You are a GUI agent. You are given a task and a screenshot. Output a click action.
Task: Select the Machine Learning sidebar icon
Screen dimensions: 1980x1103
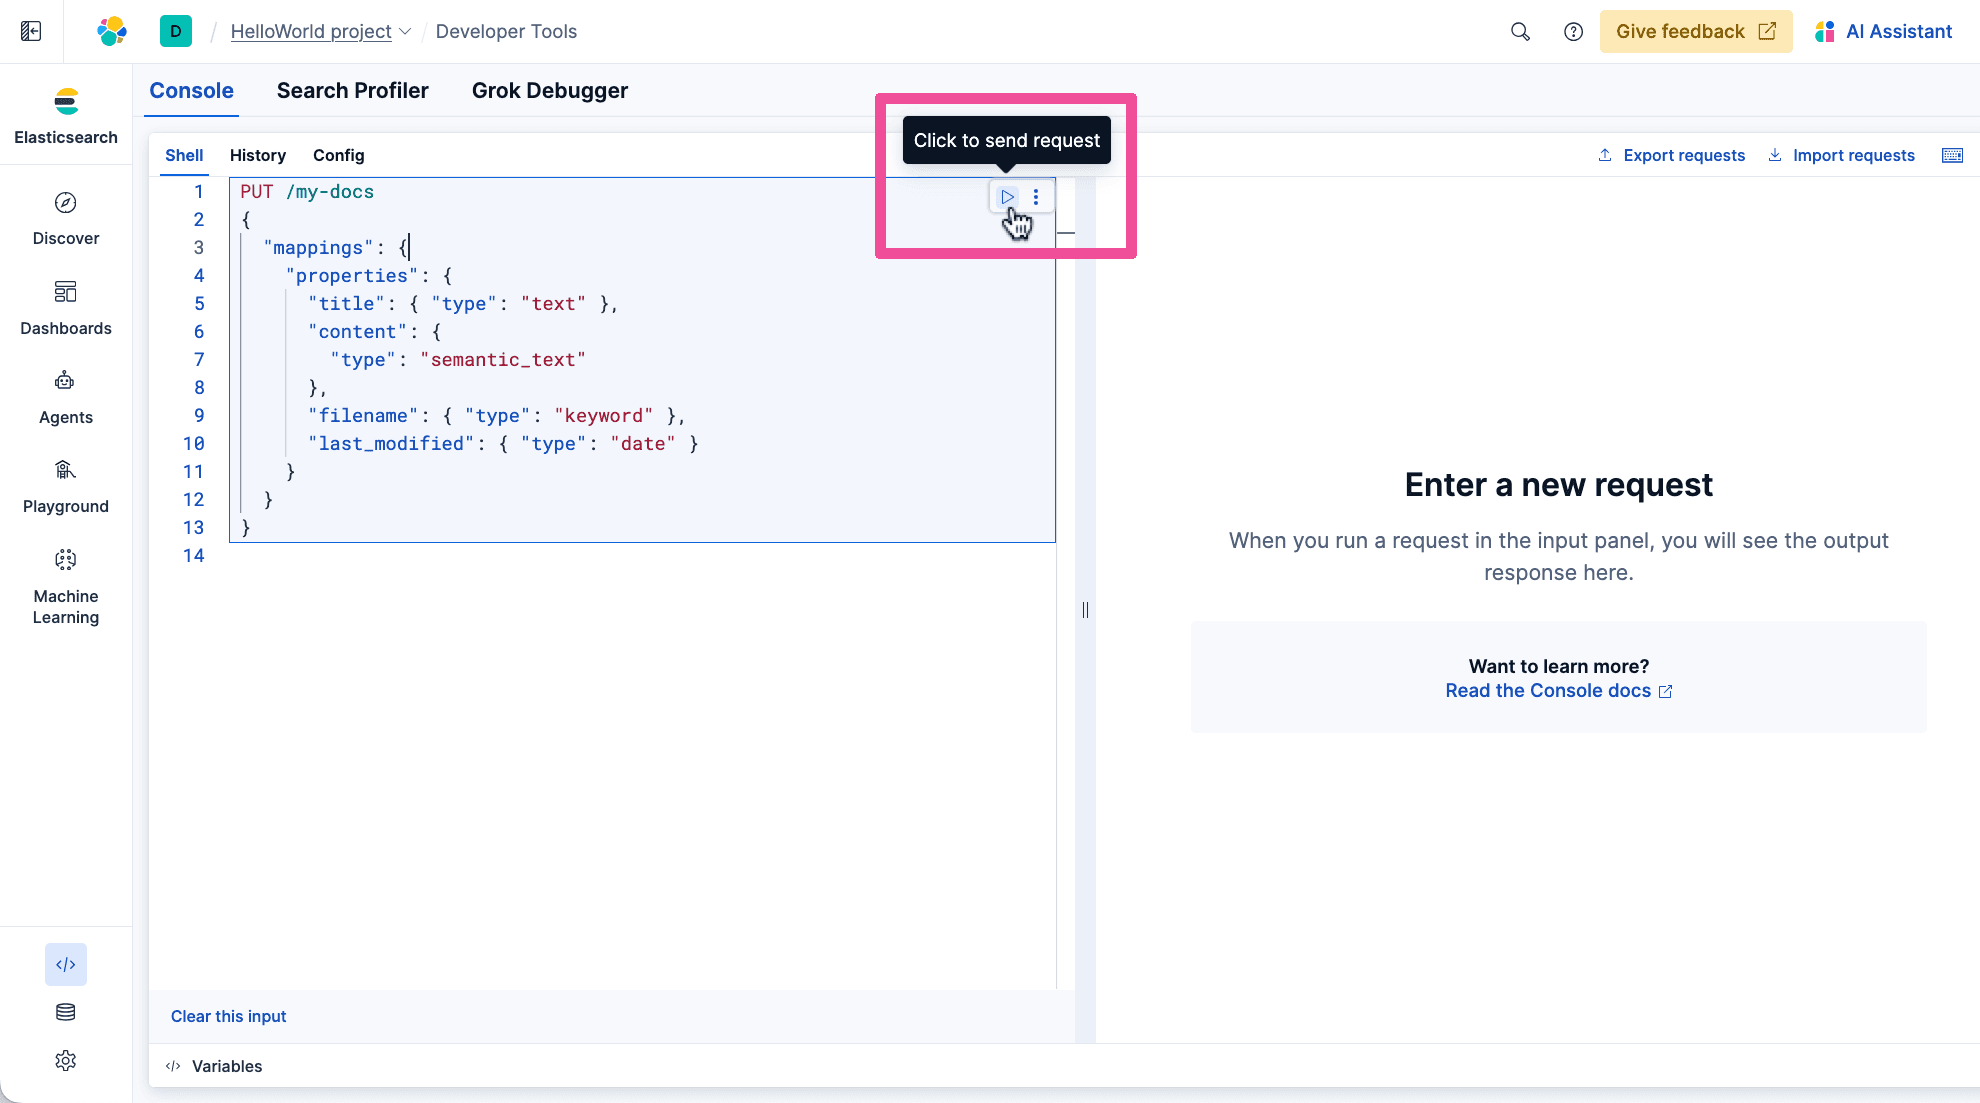coord(65,560)
